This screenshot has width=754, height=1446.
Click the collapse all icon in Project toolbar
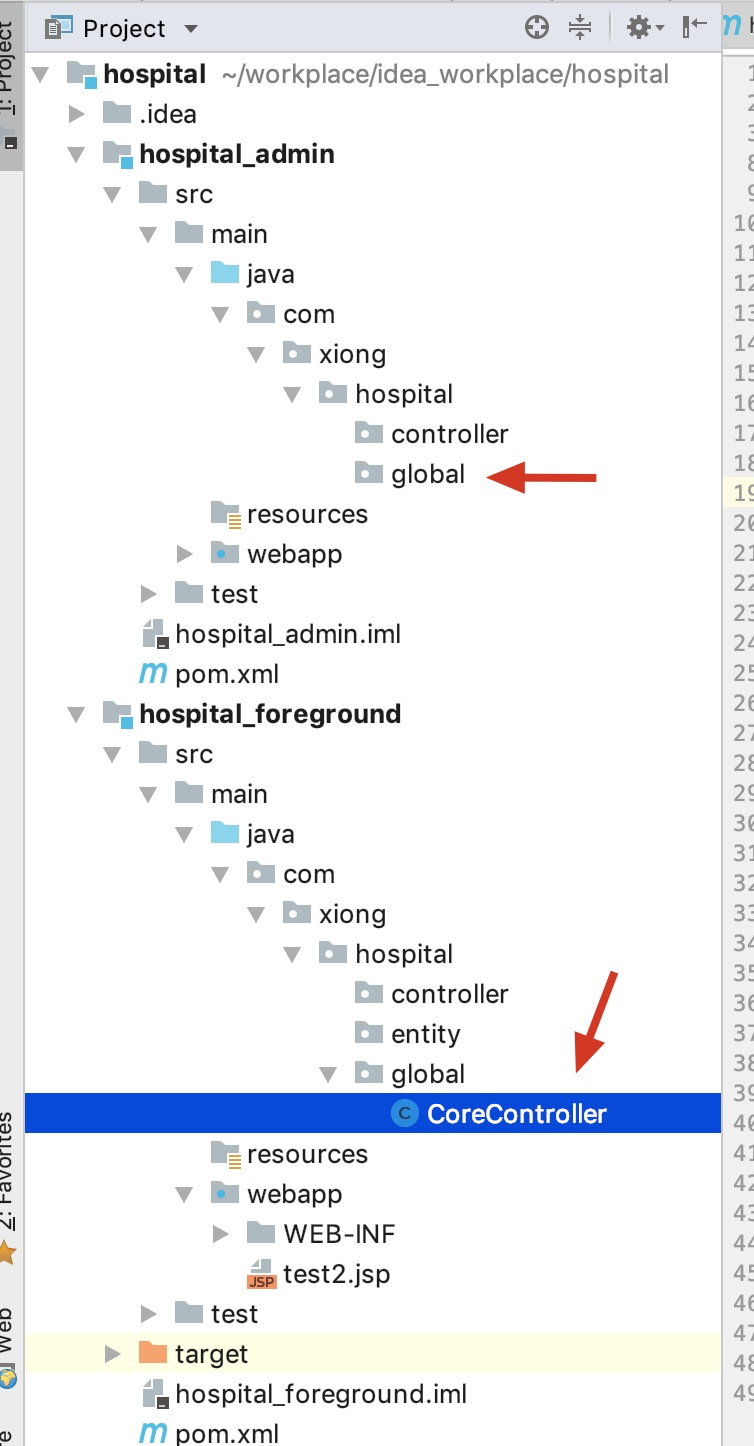(580, 28)
